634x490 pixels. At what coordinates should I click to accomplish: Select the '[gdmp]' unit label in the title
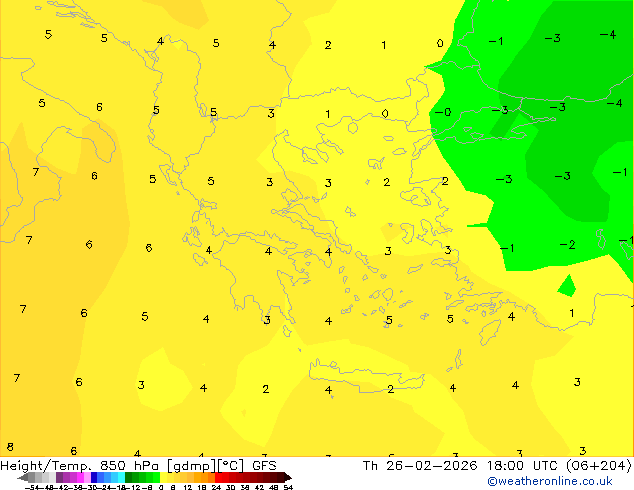[x=191, y=466]
